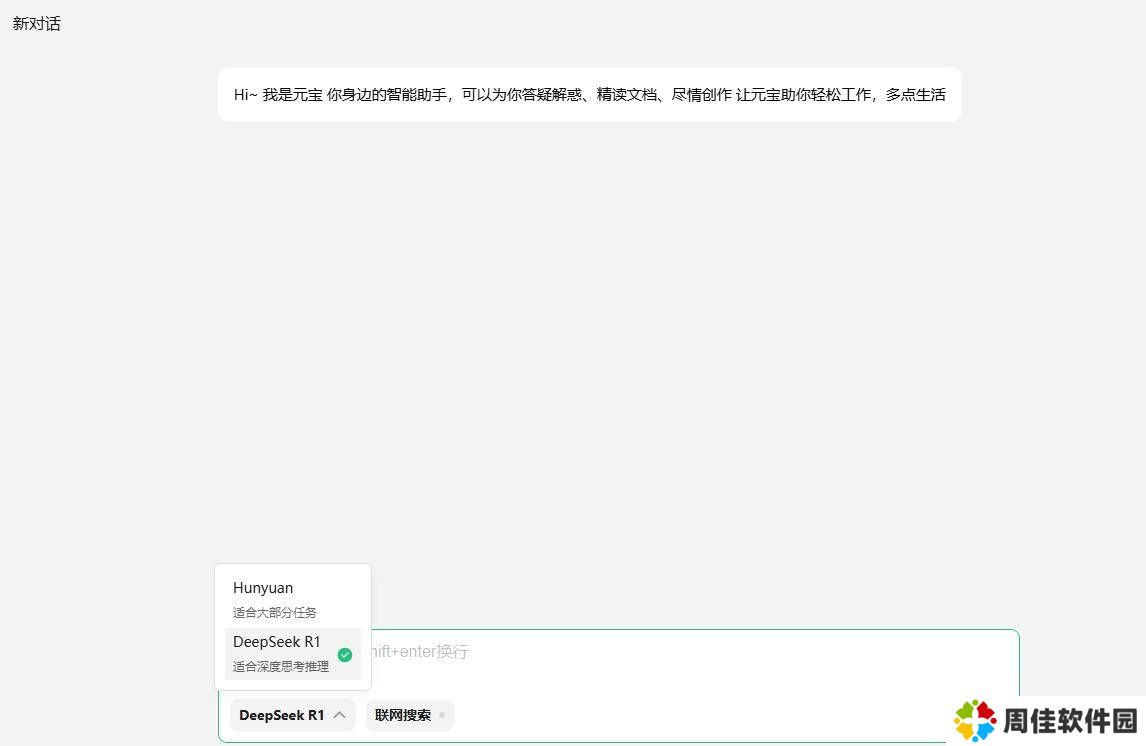Select the DeepSeek R1 model option
The width and height of the screenshot is (1146, 746).
(292, 653)
